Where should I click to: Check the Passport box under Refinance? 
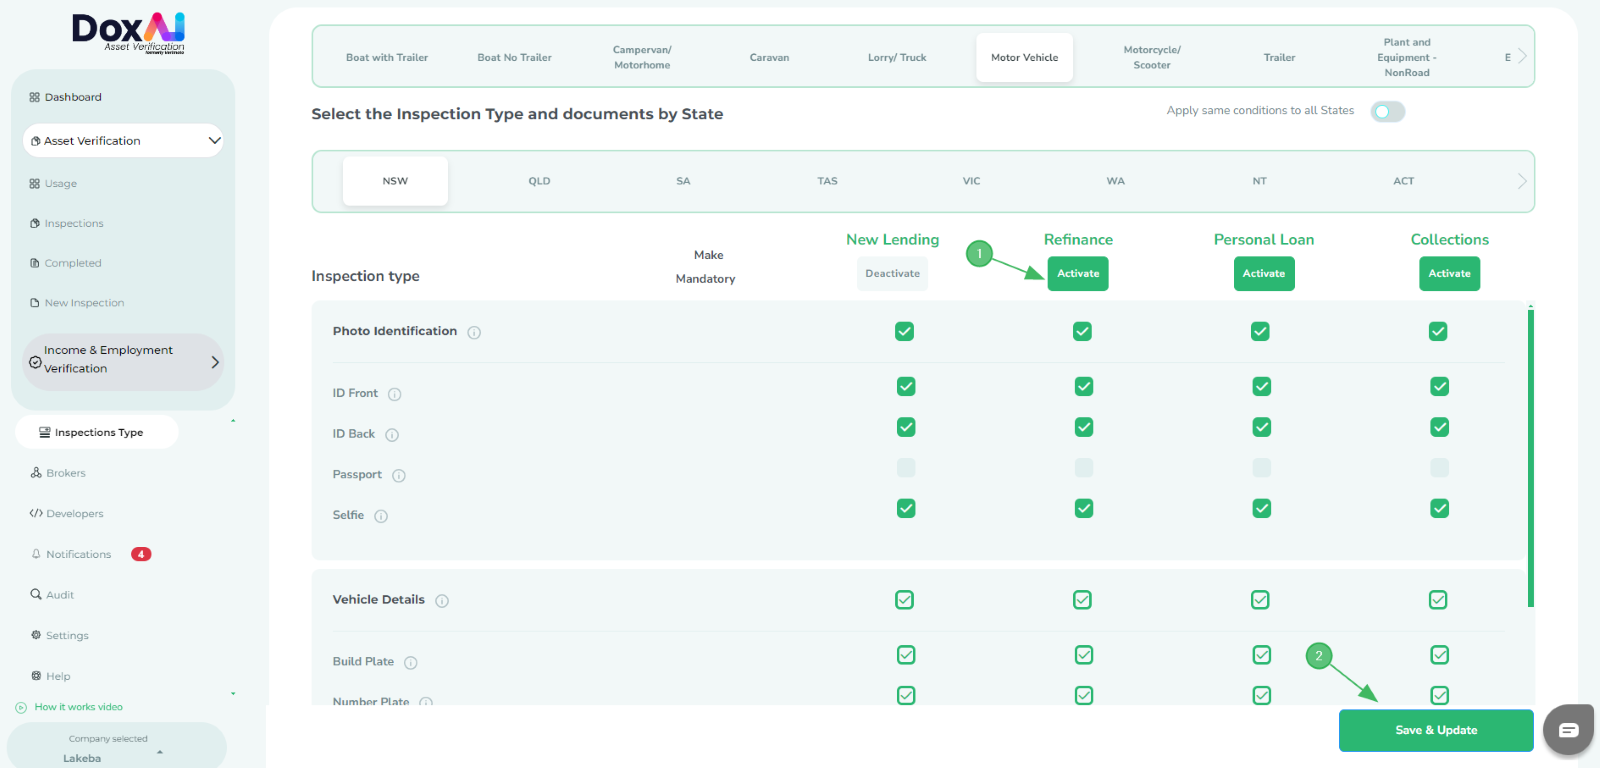click(x=1083, y=468)
